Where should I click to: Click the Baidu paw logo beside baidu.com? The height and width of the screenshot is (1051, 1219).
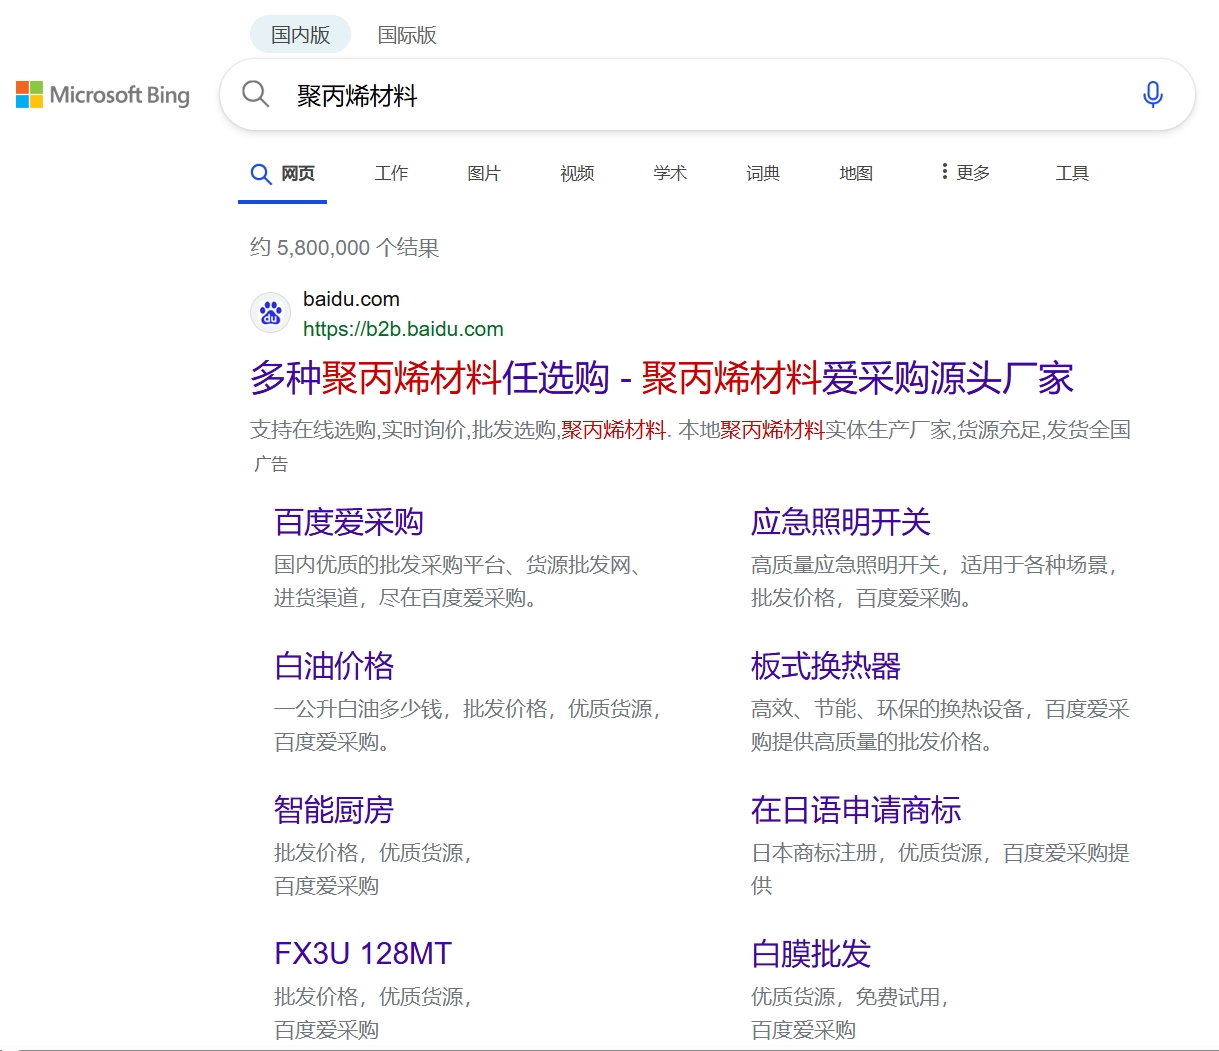coord(269,312)
